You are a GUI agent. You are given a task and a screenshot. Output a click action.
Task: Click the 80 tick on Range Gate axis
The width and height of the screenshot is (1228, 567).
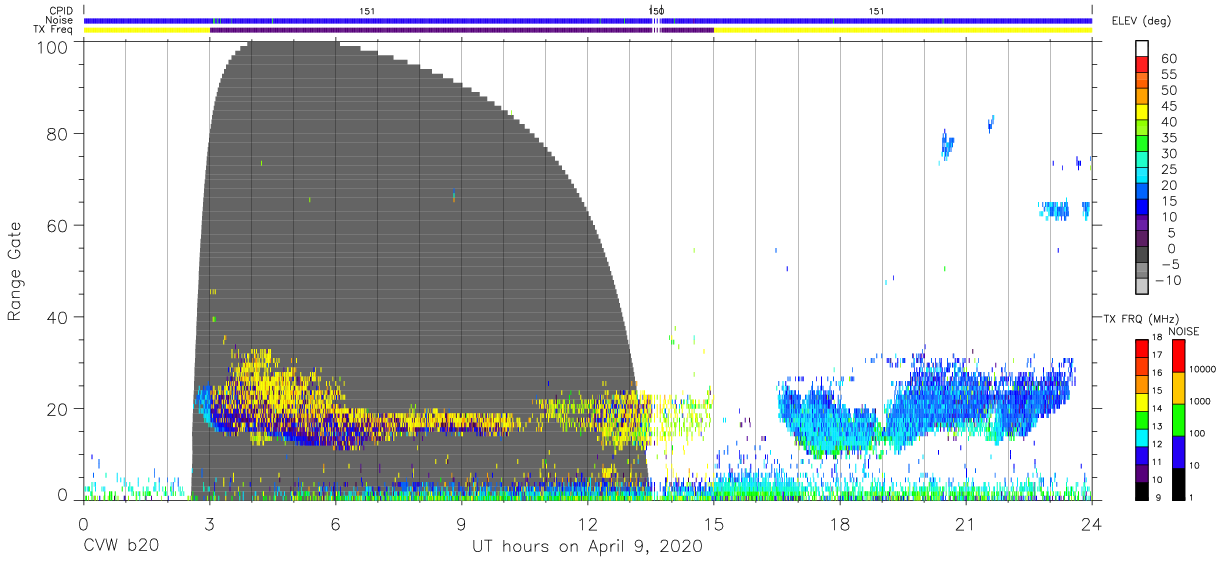pyautogui.click(x=57, y=134)
